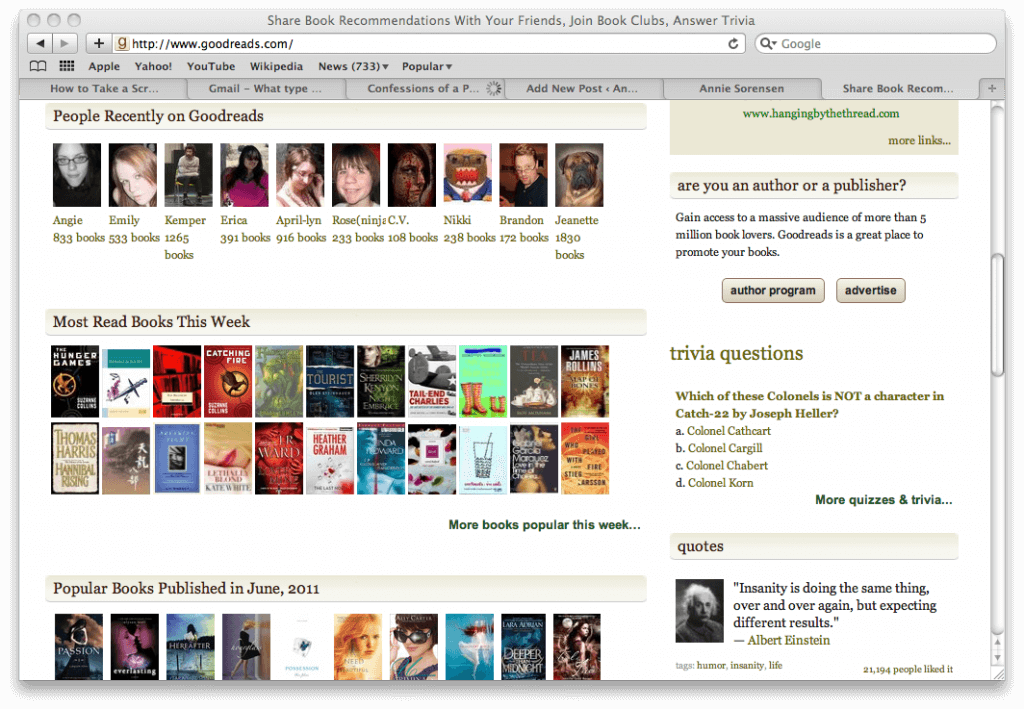Click the author program button
The image size is (1024, 709).
click(x=773, y=291)
